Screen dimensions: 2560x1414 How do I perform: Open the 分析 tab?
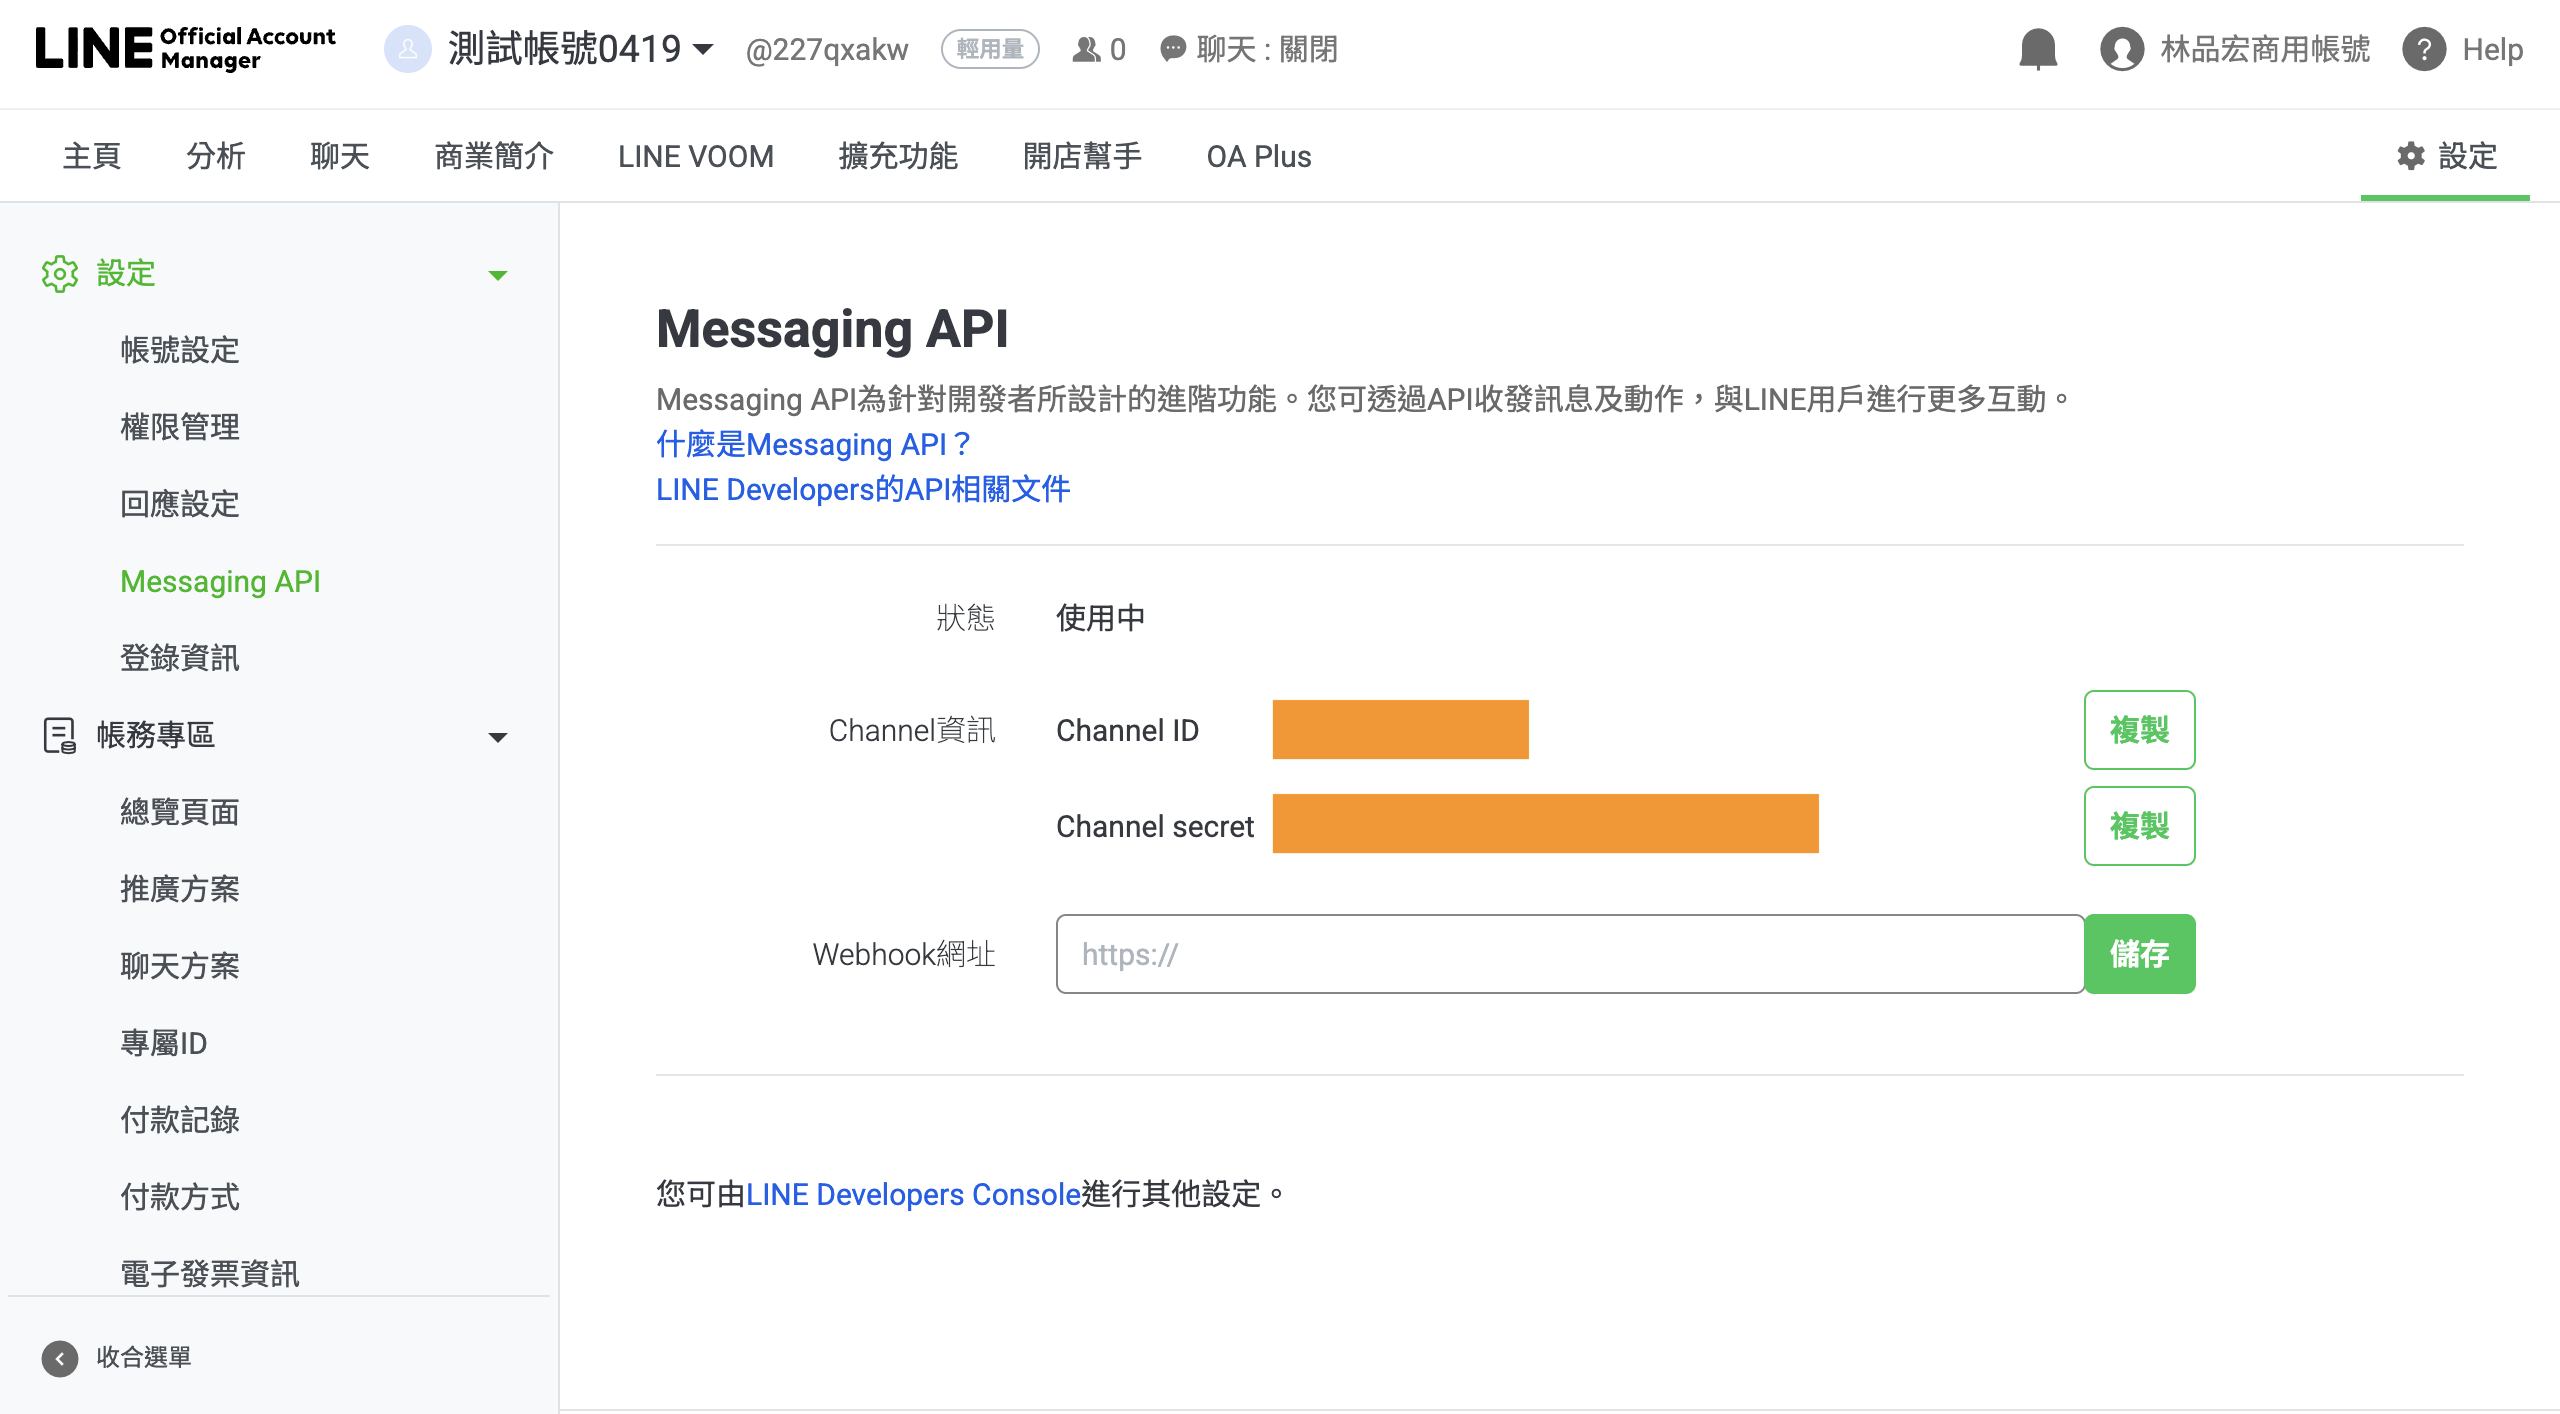pyautogui.click(x=216, y=156)
